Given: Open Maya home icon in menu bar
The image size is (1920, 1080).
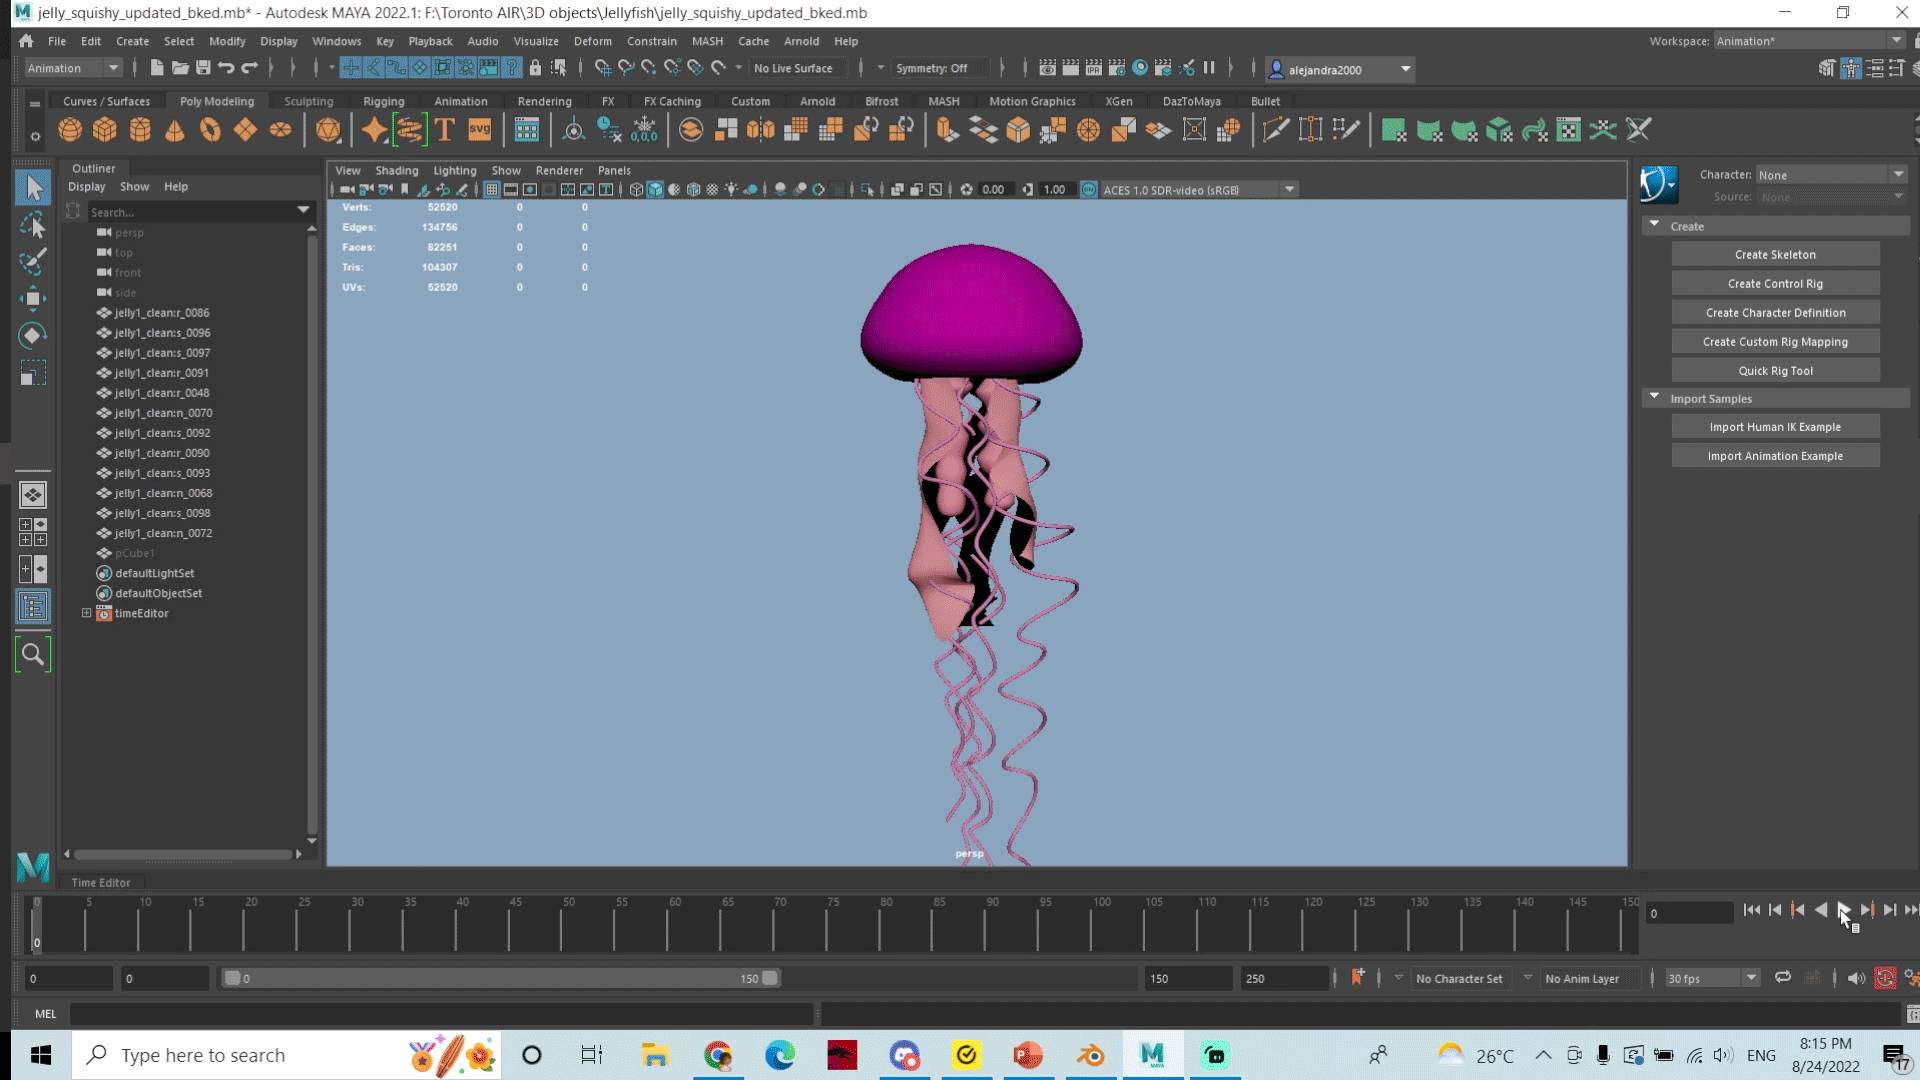Looking at the screenshot, I should 26,41.
